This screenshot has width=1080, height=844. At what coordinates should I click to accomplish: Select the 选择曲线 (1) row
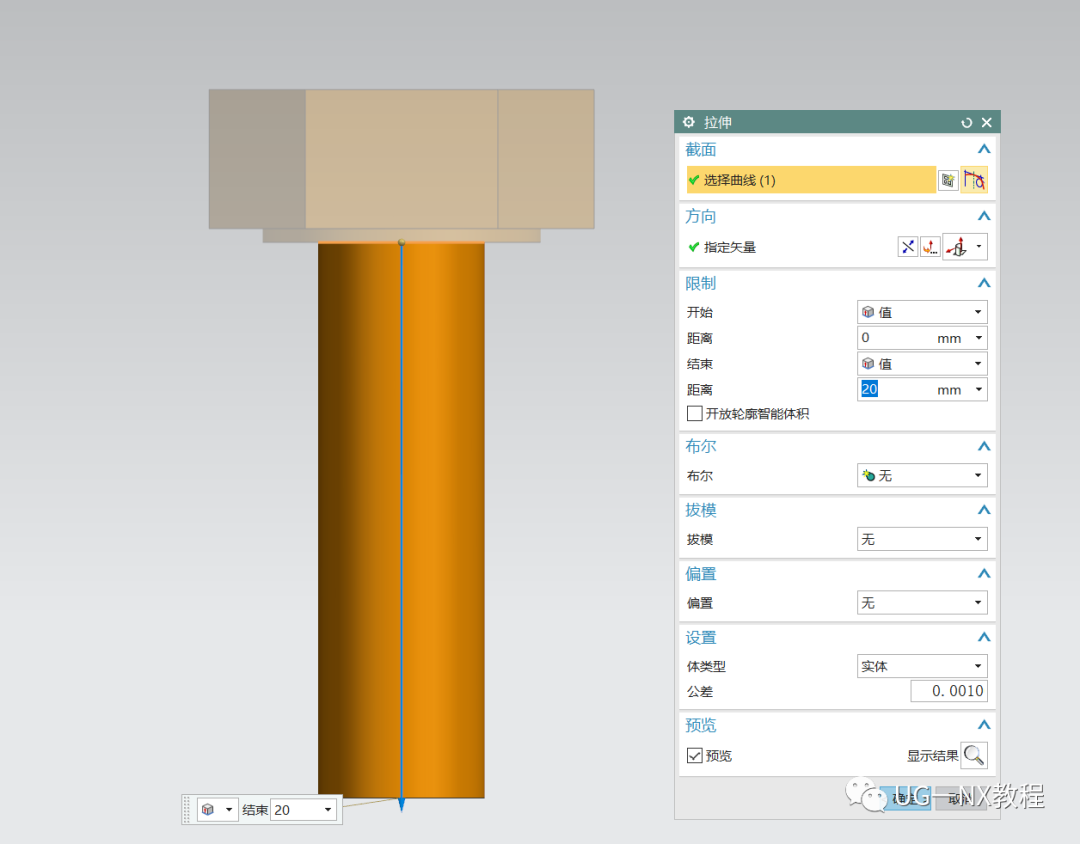point(811,180)
